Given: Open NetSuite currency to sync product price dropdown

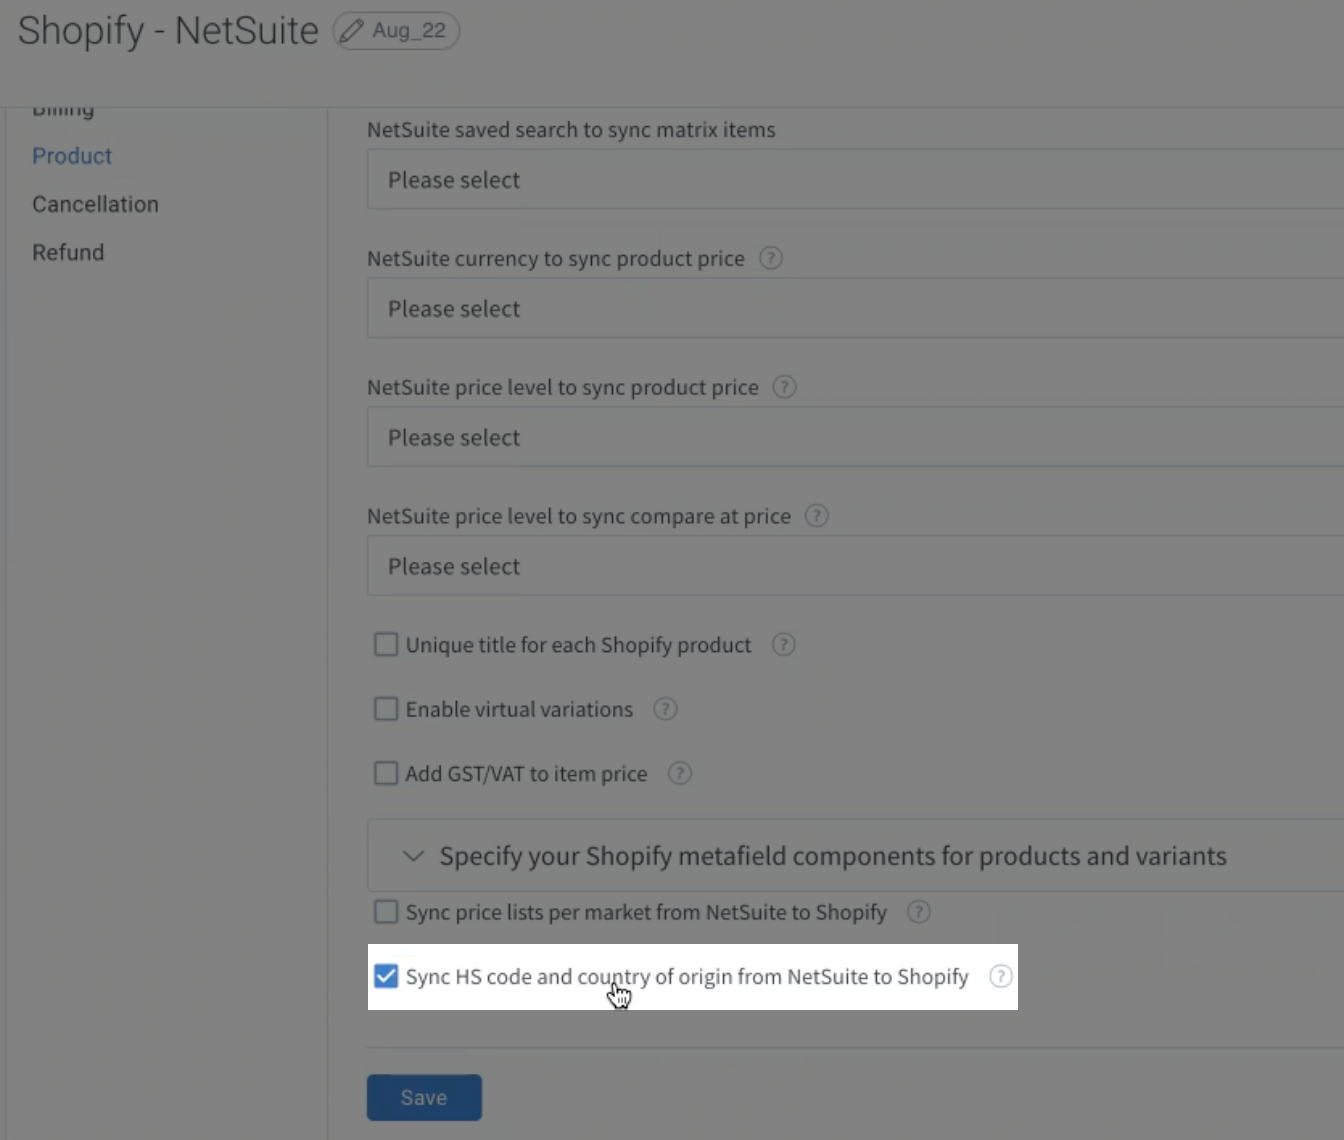Looking at the screenshot, I should (855, 309).
